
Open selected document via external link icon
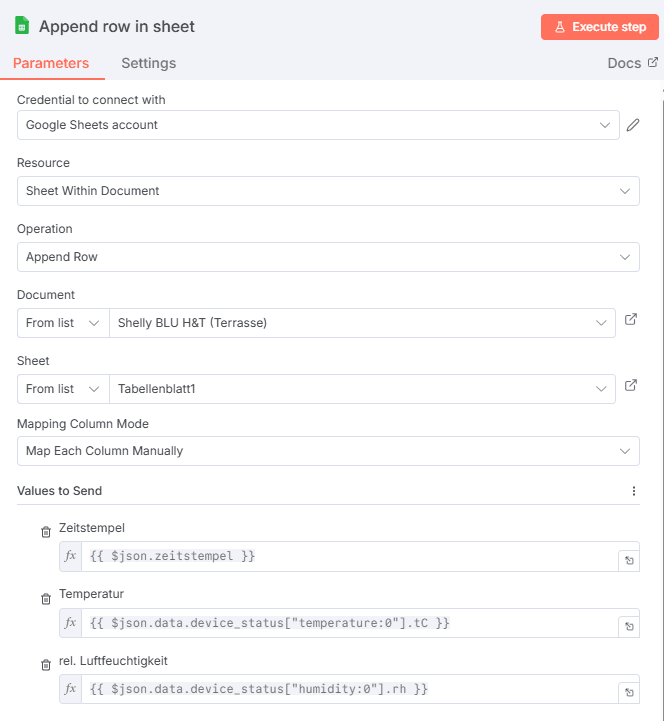(631, 321)
